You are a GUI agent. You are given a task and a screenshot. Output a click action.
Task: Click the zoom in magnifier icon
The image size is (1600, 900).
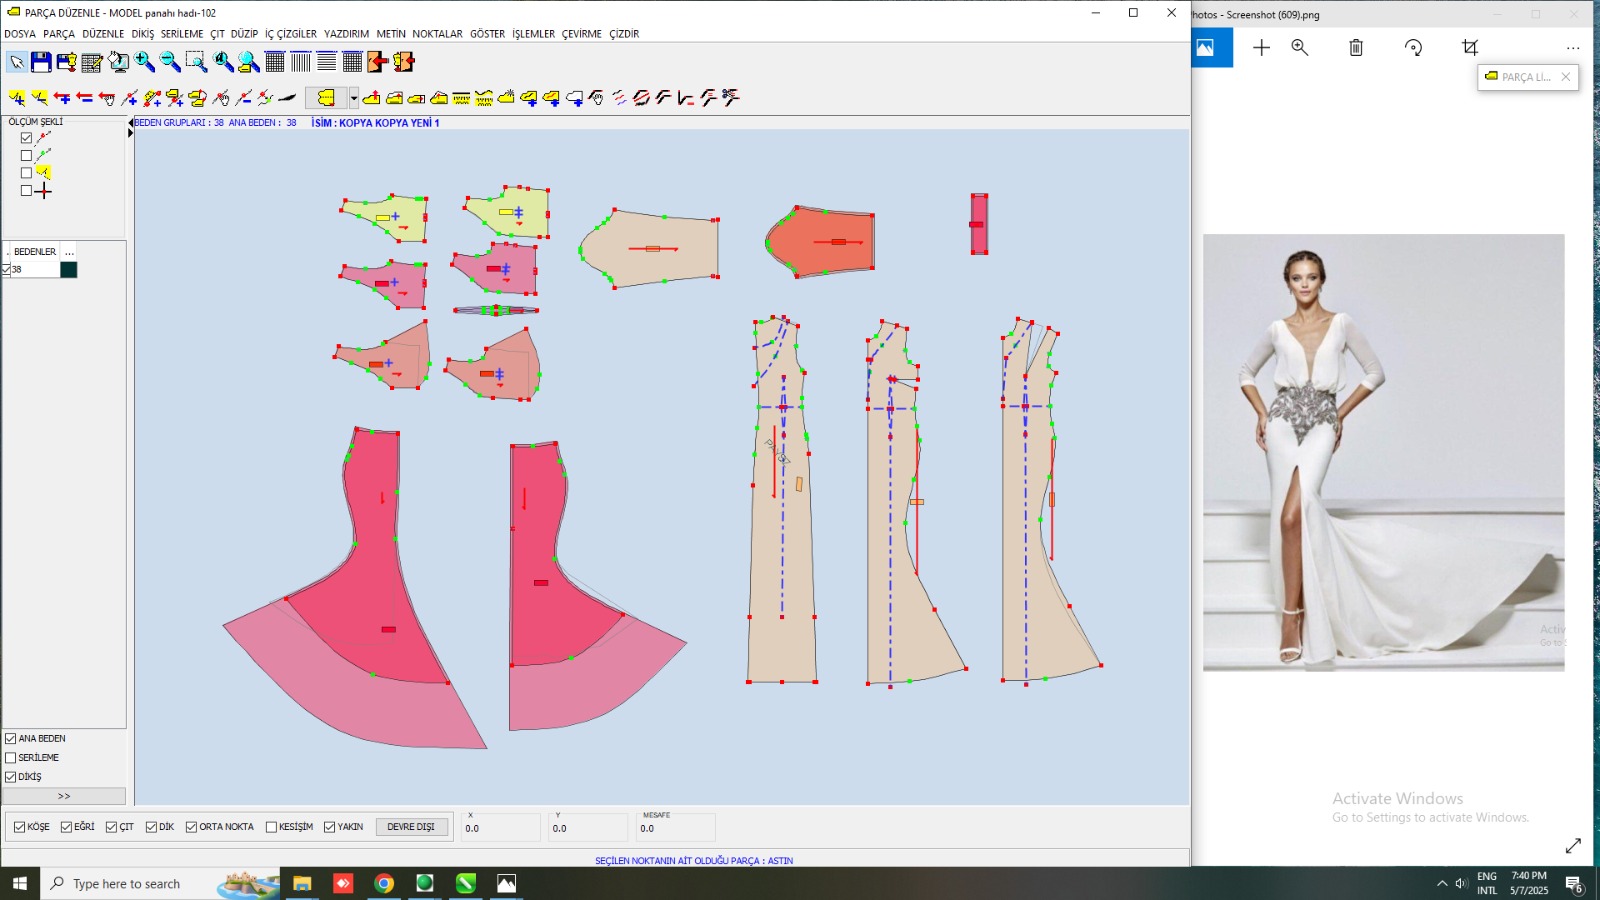(145, 62)
